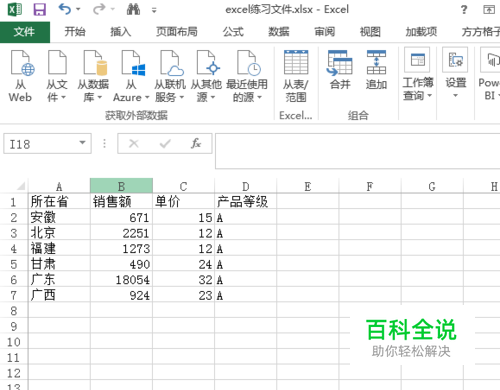Click cell containing 福建
Image resolution: width=500 pixels, height=390 pixels.
tap(59, 249)
